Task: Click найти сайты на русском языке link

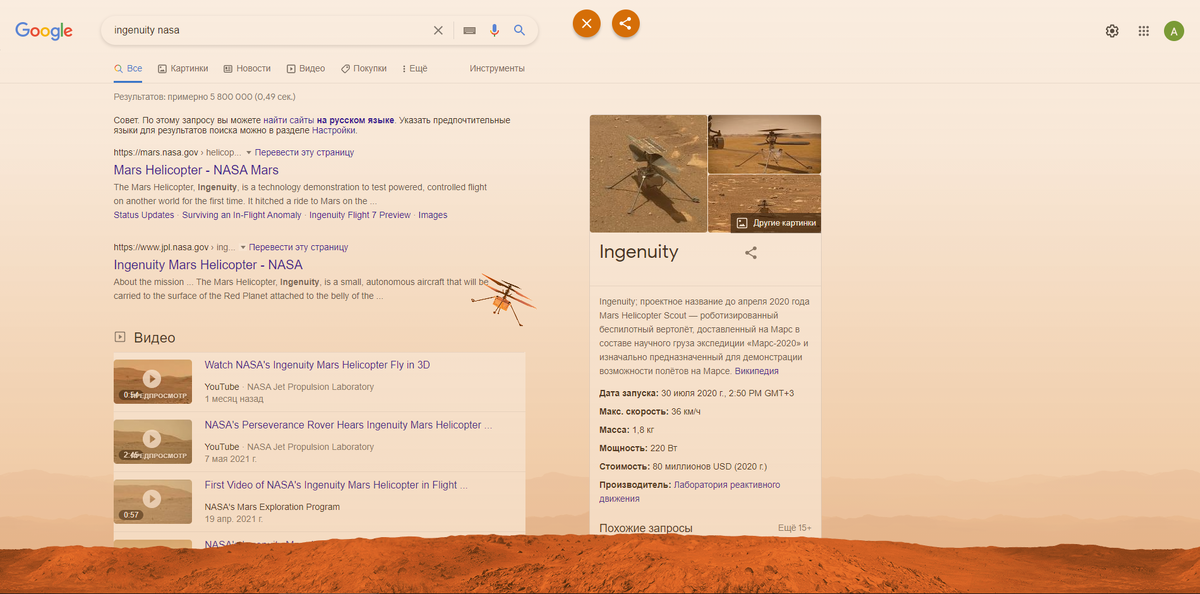Action: coord(329,120)
